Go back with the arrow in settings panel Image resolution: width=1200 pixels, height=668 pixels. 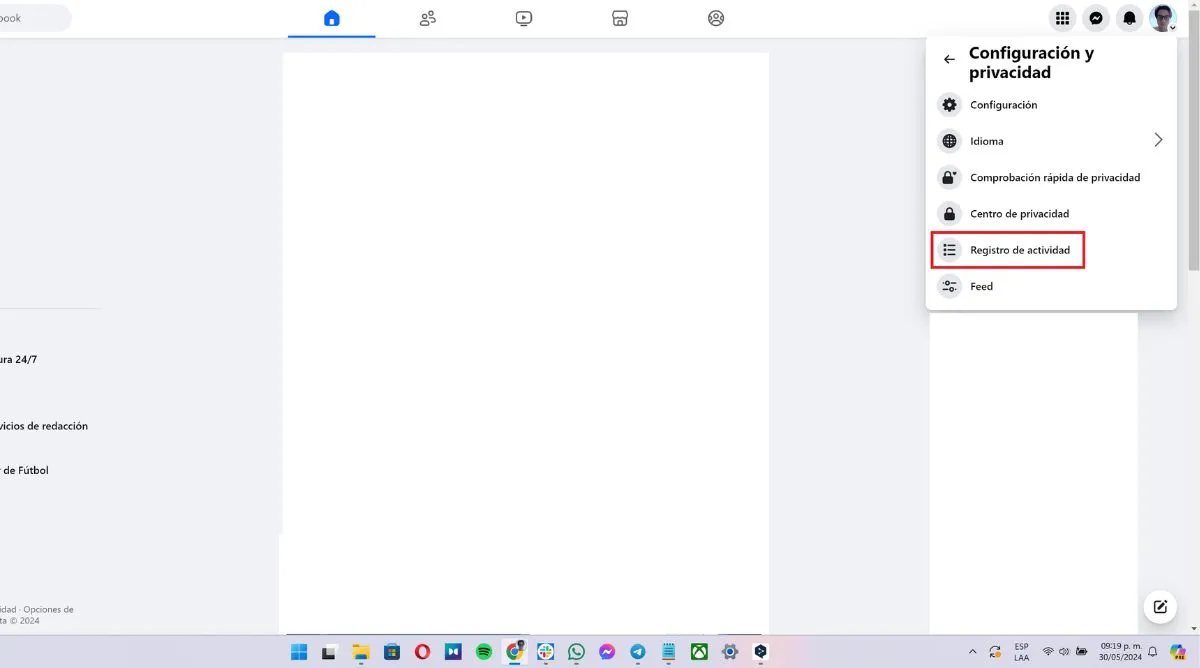(x=949, y=60)
